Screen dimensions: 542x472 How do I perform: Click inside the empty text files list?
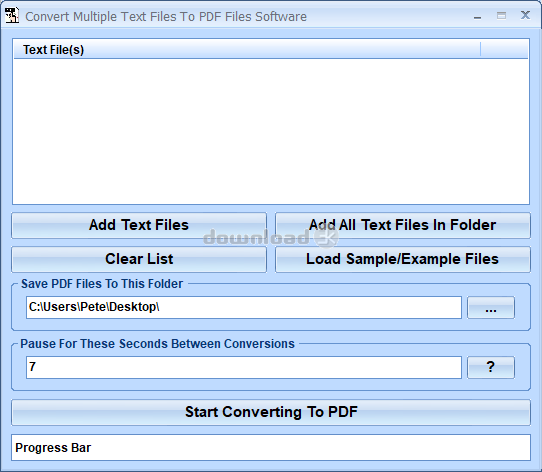271,131
